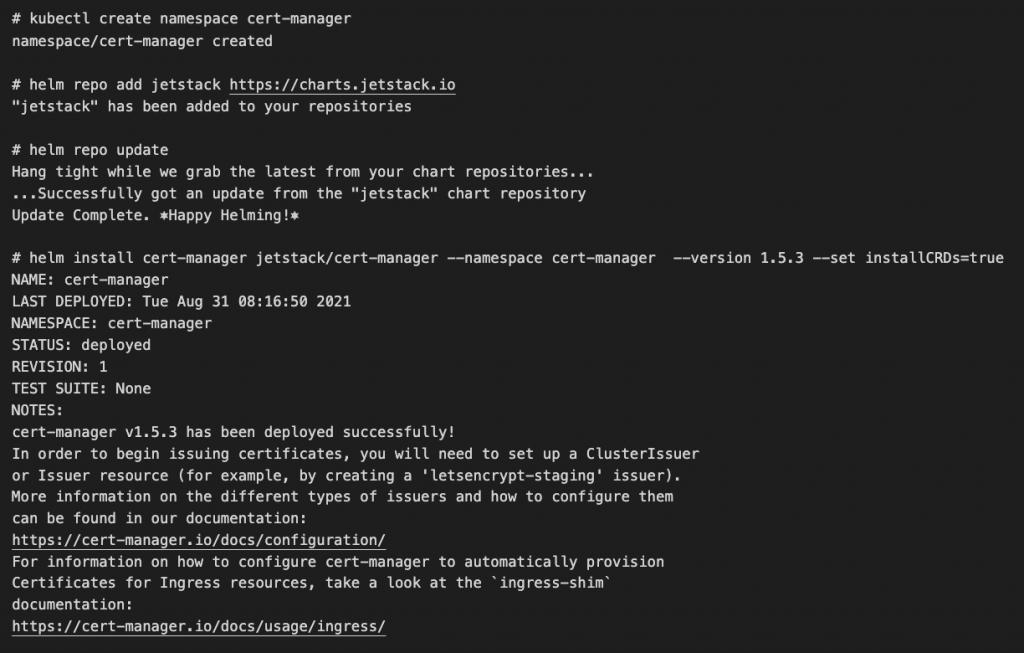This screenshot has width=1024, height=653.
Task: Click the 'NAME: cert-manager' output line
Action: (x=90, y=280)
